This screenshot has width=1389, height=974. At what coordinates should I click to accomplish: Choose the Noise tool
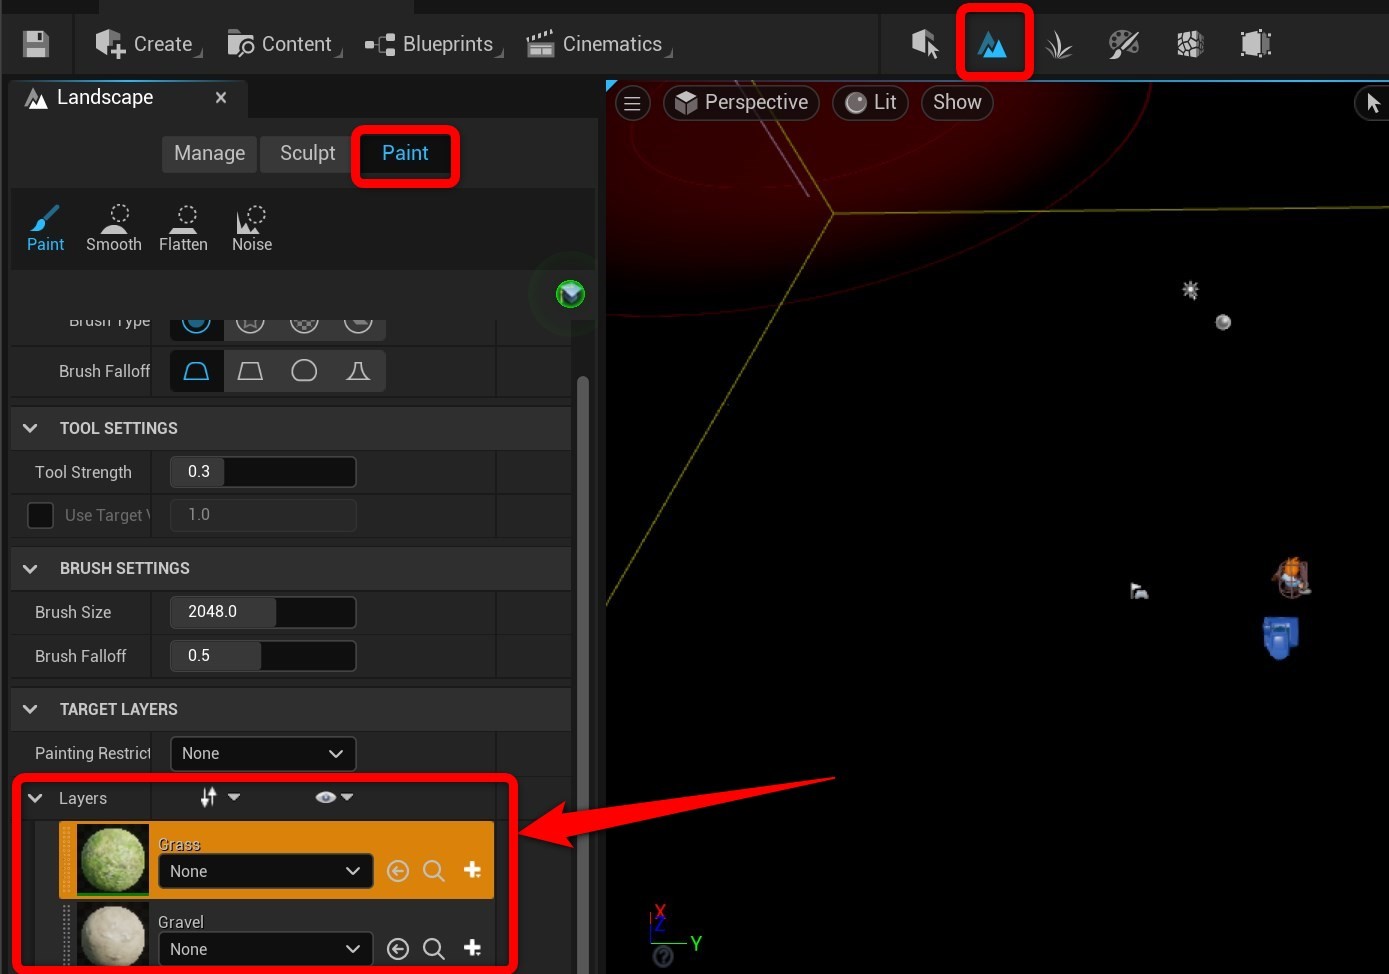click(252, 228)
